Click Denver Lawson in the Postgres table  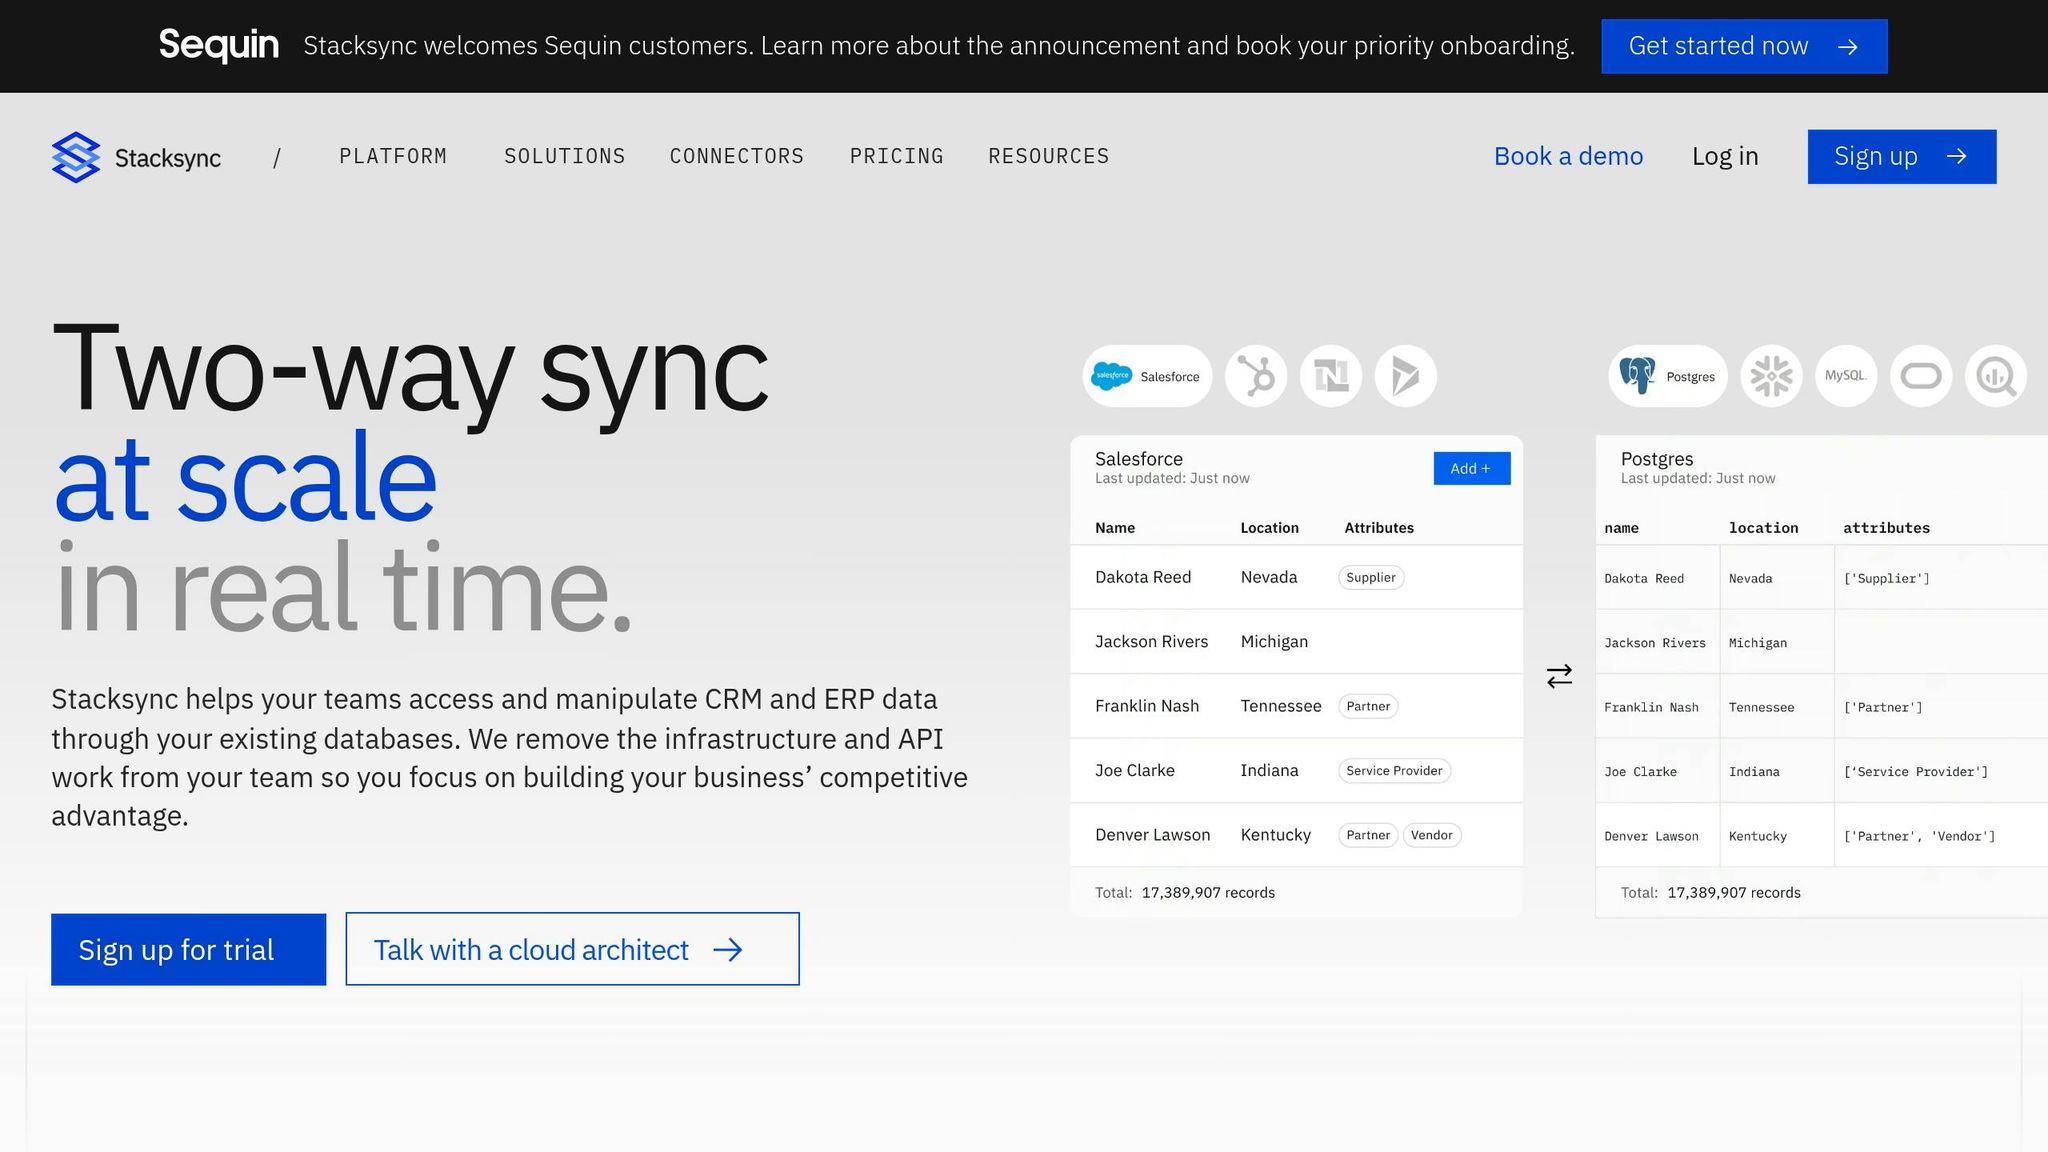pyautogui.click(x=1651, y=837)
